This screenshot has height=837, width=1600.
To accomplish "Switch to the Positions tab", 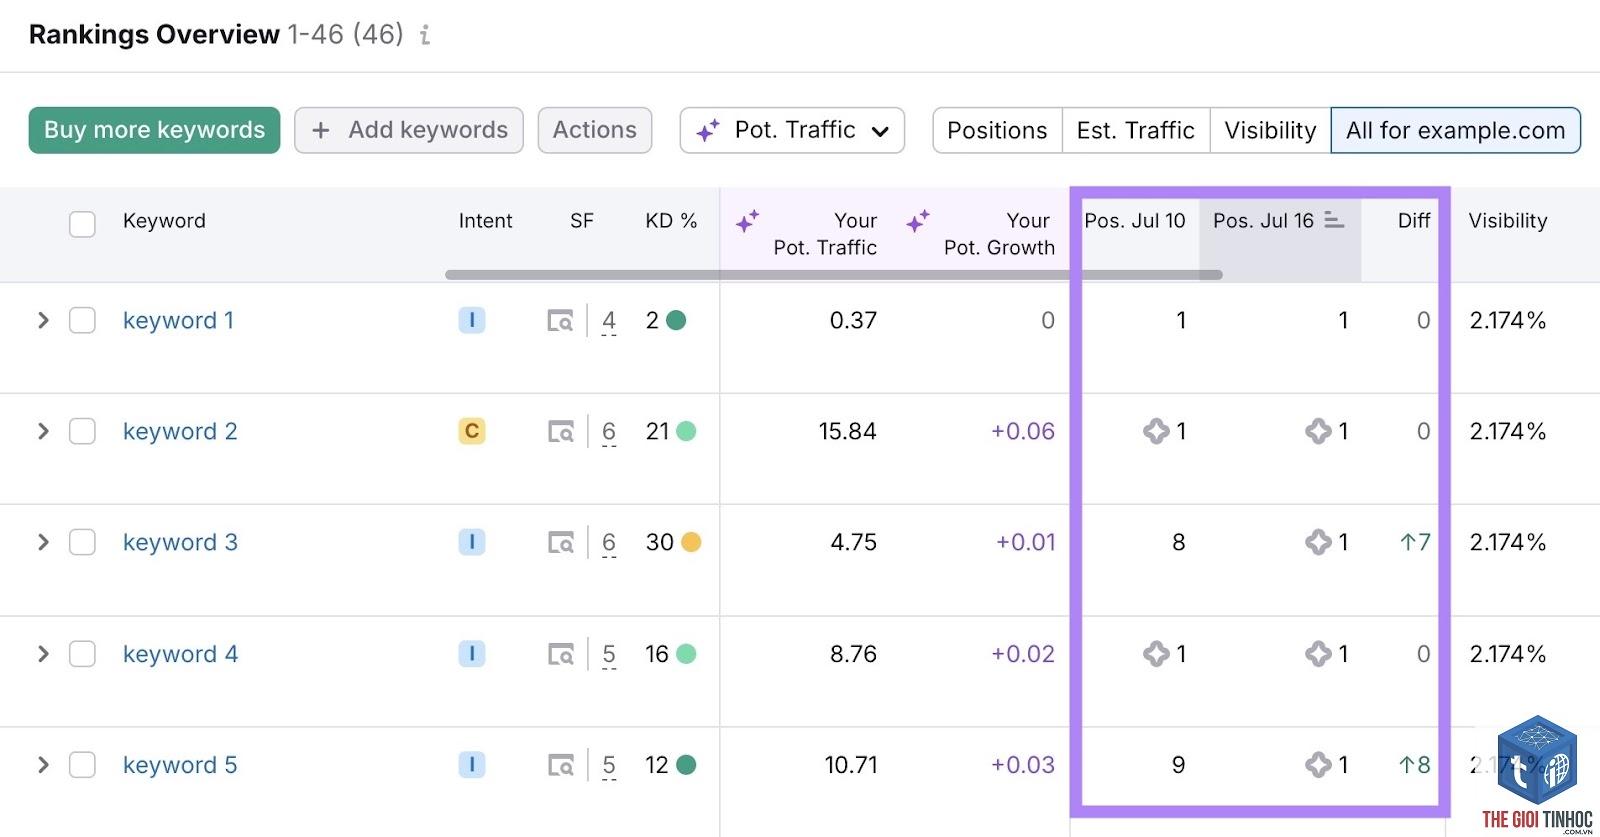I will [997, 130].
